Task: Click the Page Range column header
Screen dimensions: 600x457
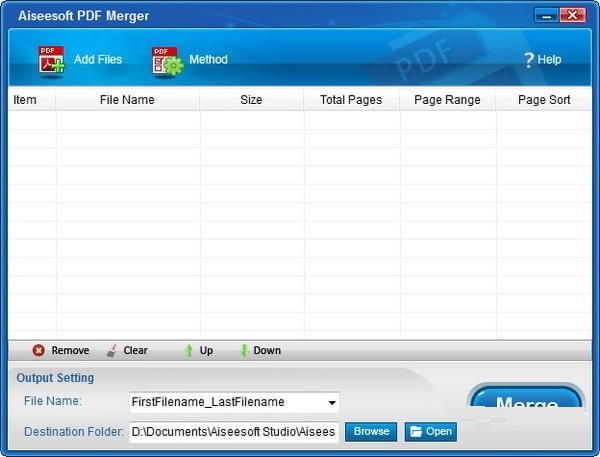Action: point(447,100)
